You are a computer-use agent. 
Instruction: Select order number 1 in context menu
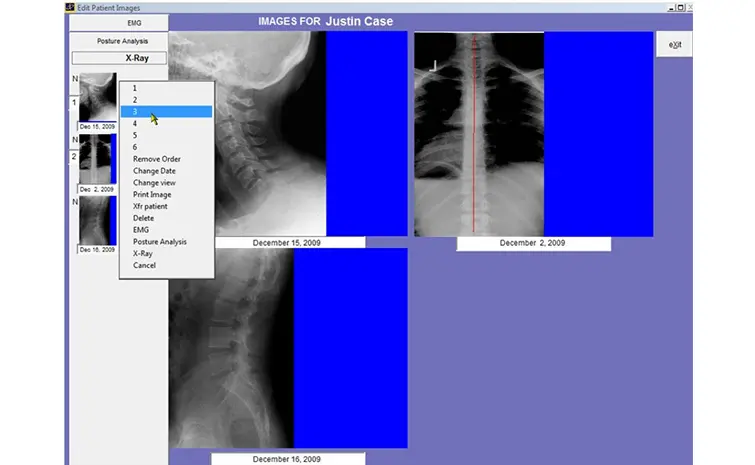[x=166, y=88]
